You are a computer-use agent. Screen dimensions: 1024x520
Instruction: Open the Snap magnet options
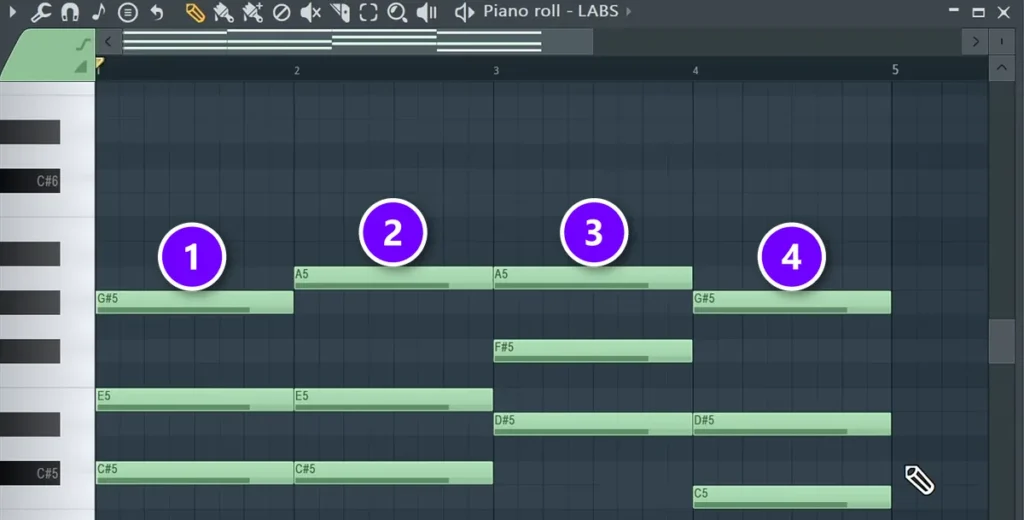click(70, 12)
